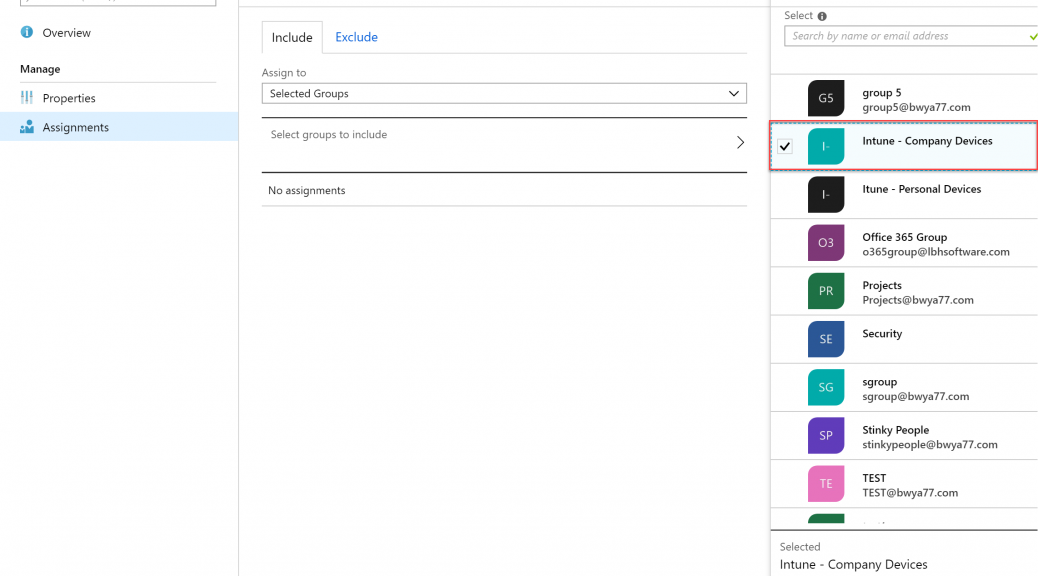Open Assignments in the sidebar
The height and width of the screenshot is (576, 1038).
pos(119,127)
